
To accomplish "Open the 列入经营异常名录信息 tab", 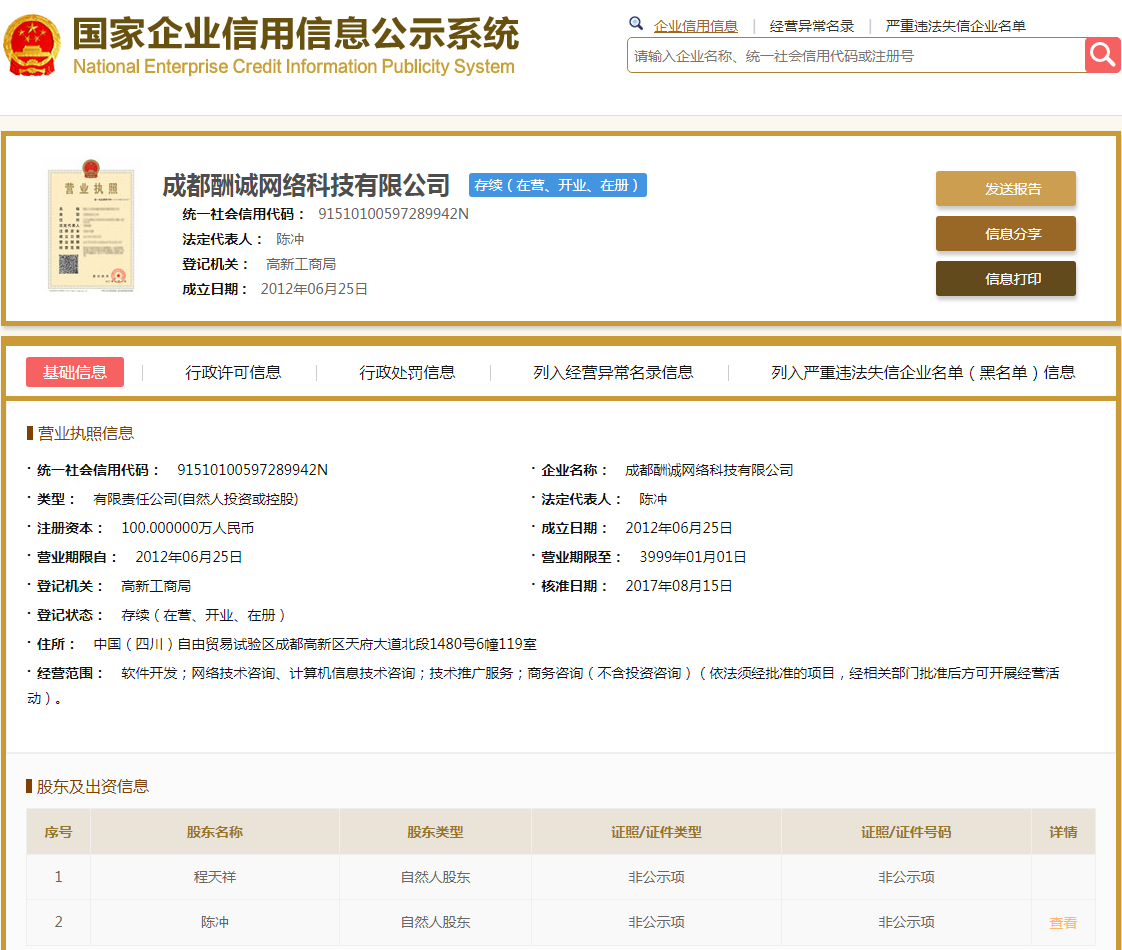I will click(x=613, y=372).
